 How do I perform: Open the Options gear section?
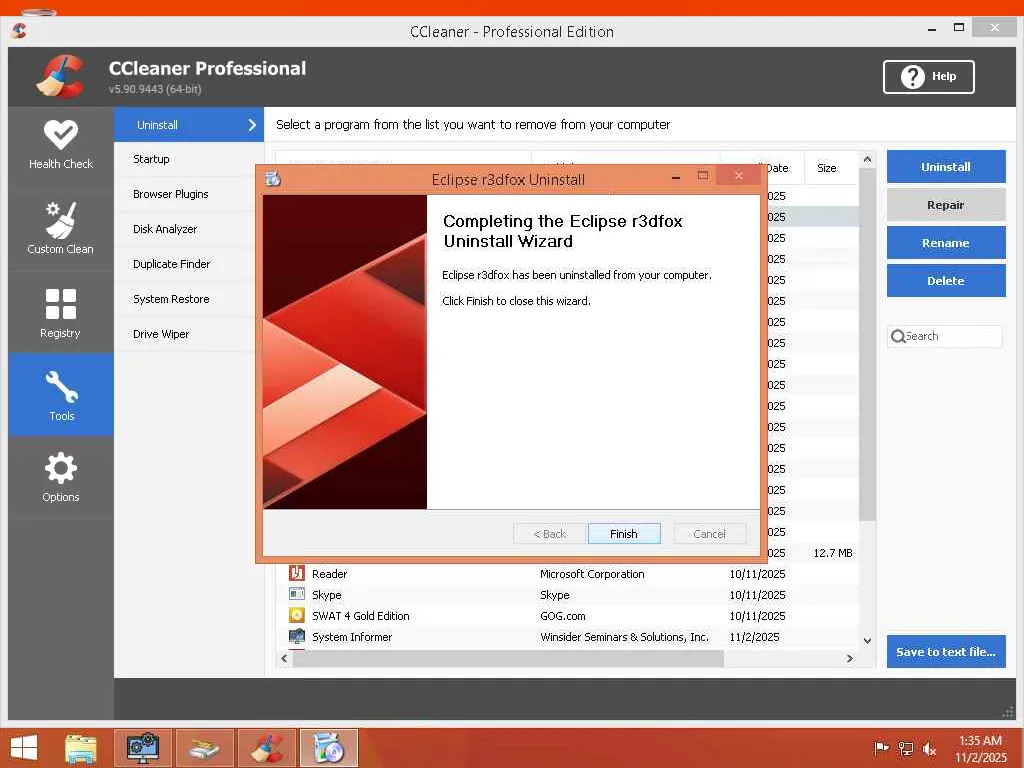[x=61, y=477]
